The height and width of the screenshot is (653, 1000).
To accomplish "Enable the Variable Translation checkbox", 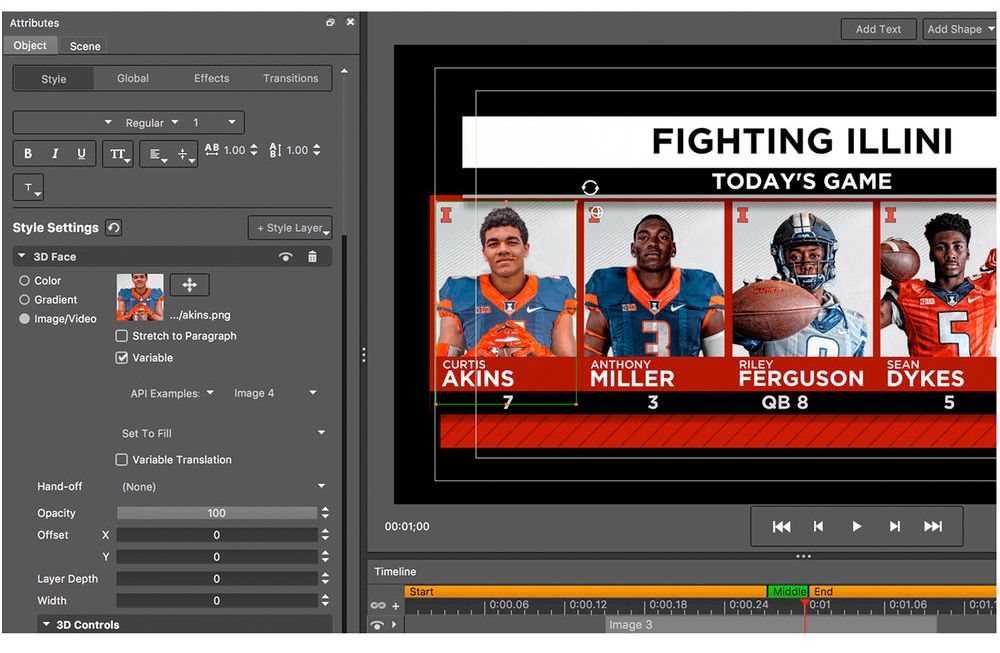I will coord(121,460).
